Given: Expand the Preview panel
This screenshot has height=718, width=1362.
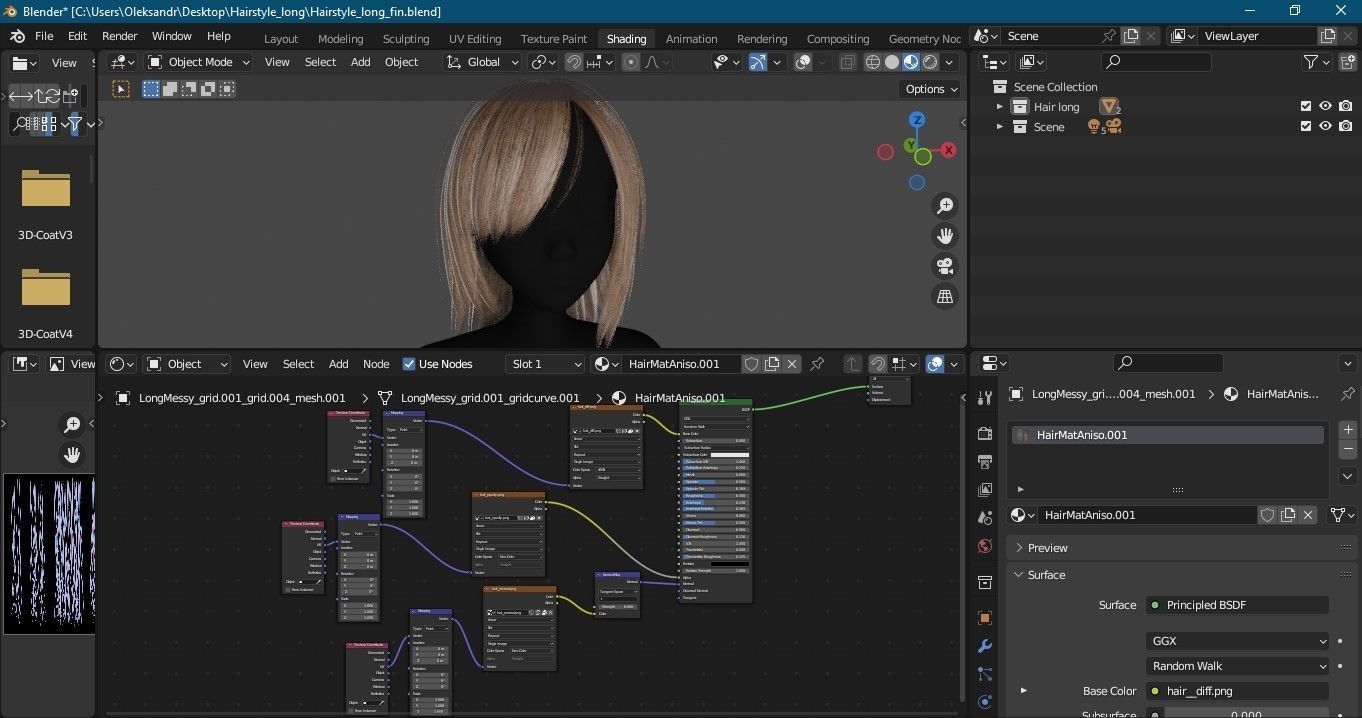Looking at the screenshot, I should pos(1019,548).
